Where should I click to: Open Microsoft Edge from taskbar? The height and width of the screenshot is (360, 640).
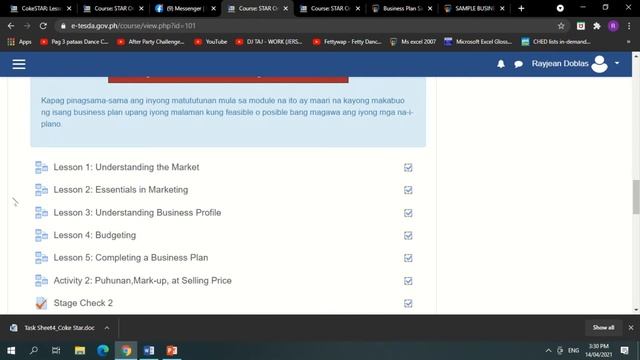pyautogui.click(x=103, y=351)
